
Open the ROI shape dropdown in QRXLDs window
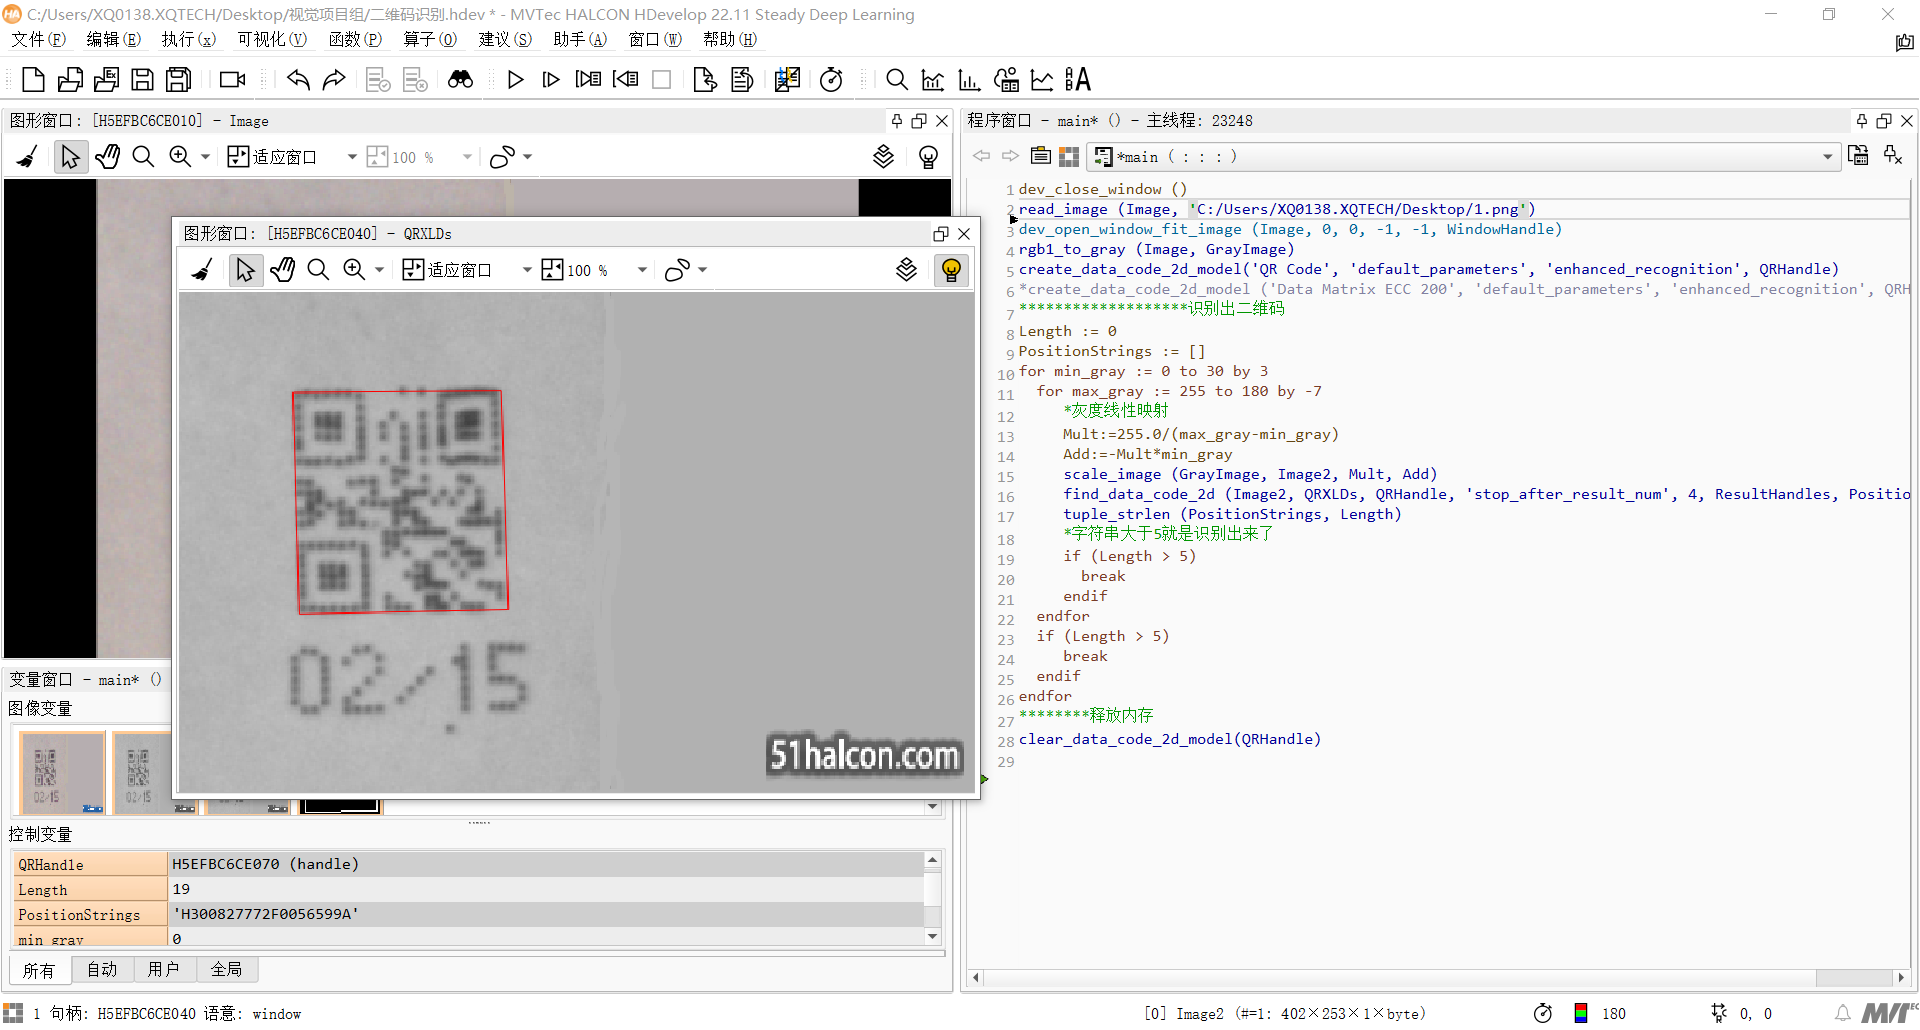(703, 270)
